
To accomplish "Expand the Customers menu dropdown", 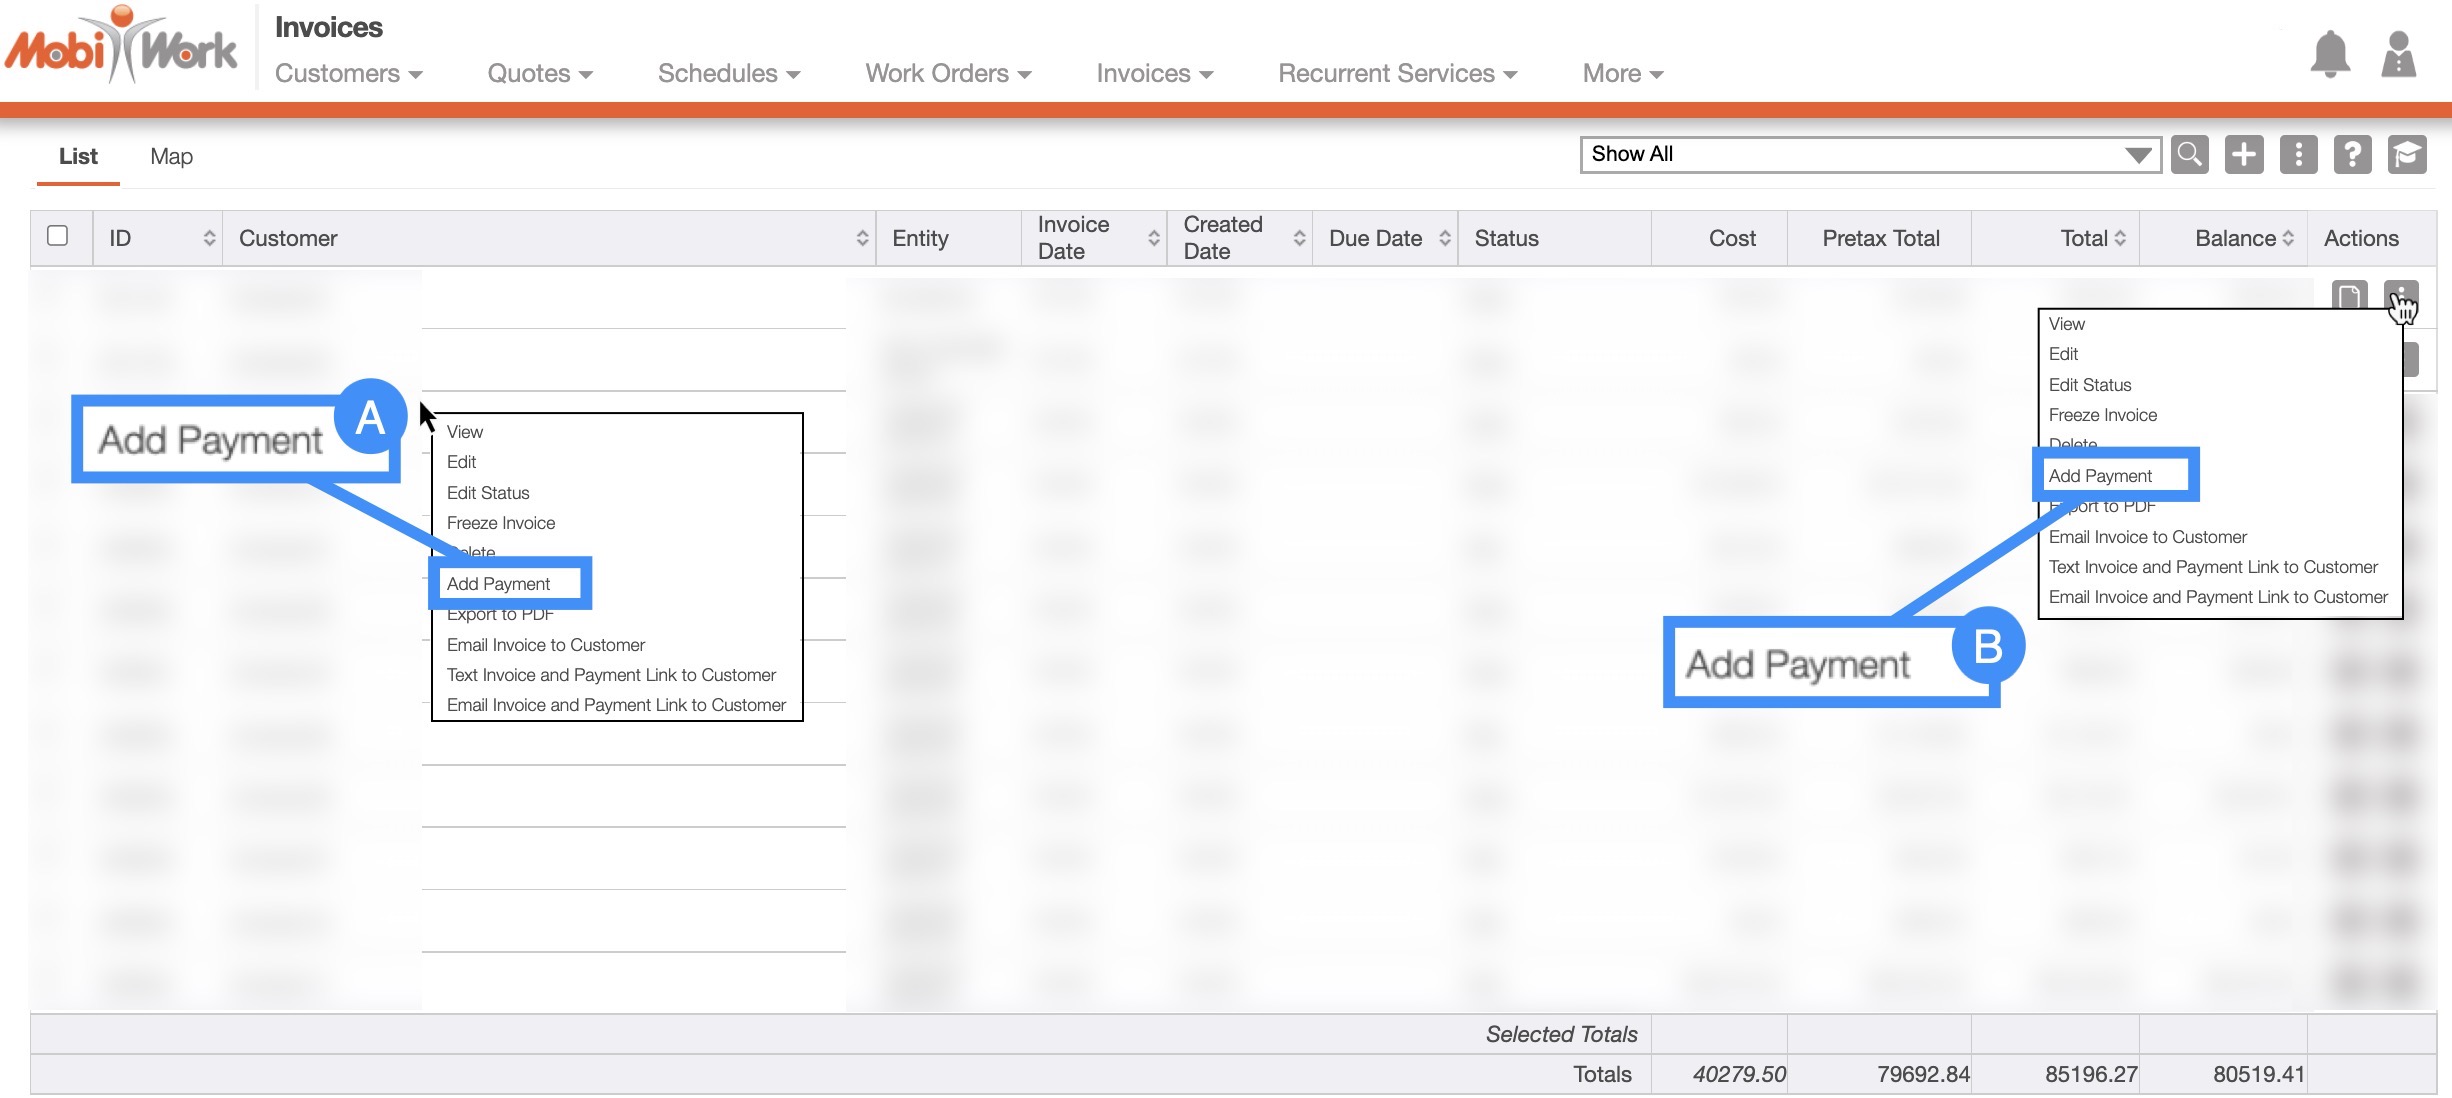I will (x=348, y=74).
